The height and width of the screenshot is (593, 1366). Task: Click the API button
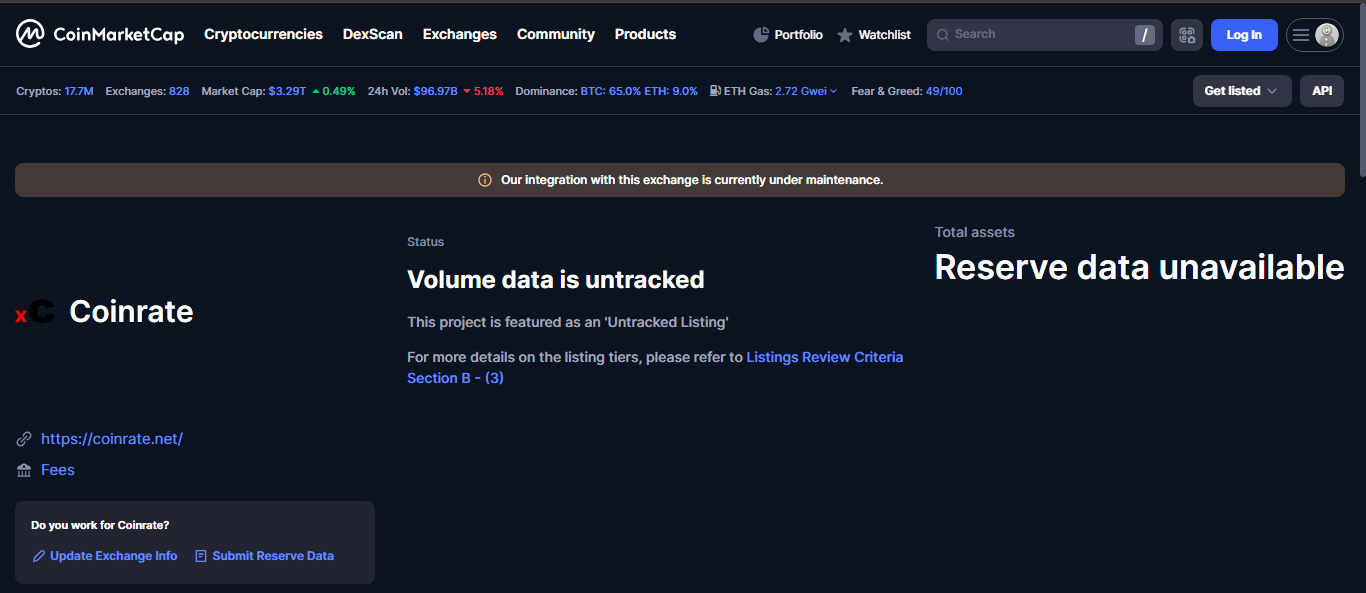[1321, 90]
